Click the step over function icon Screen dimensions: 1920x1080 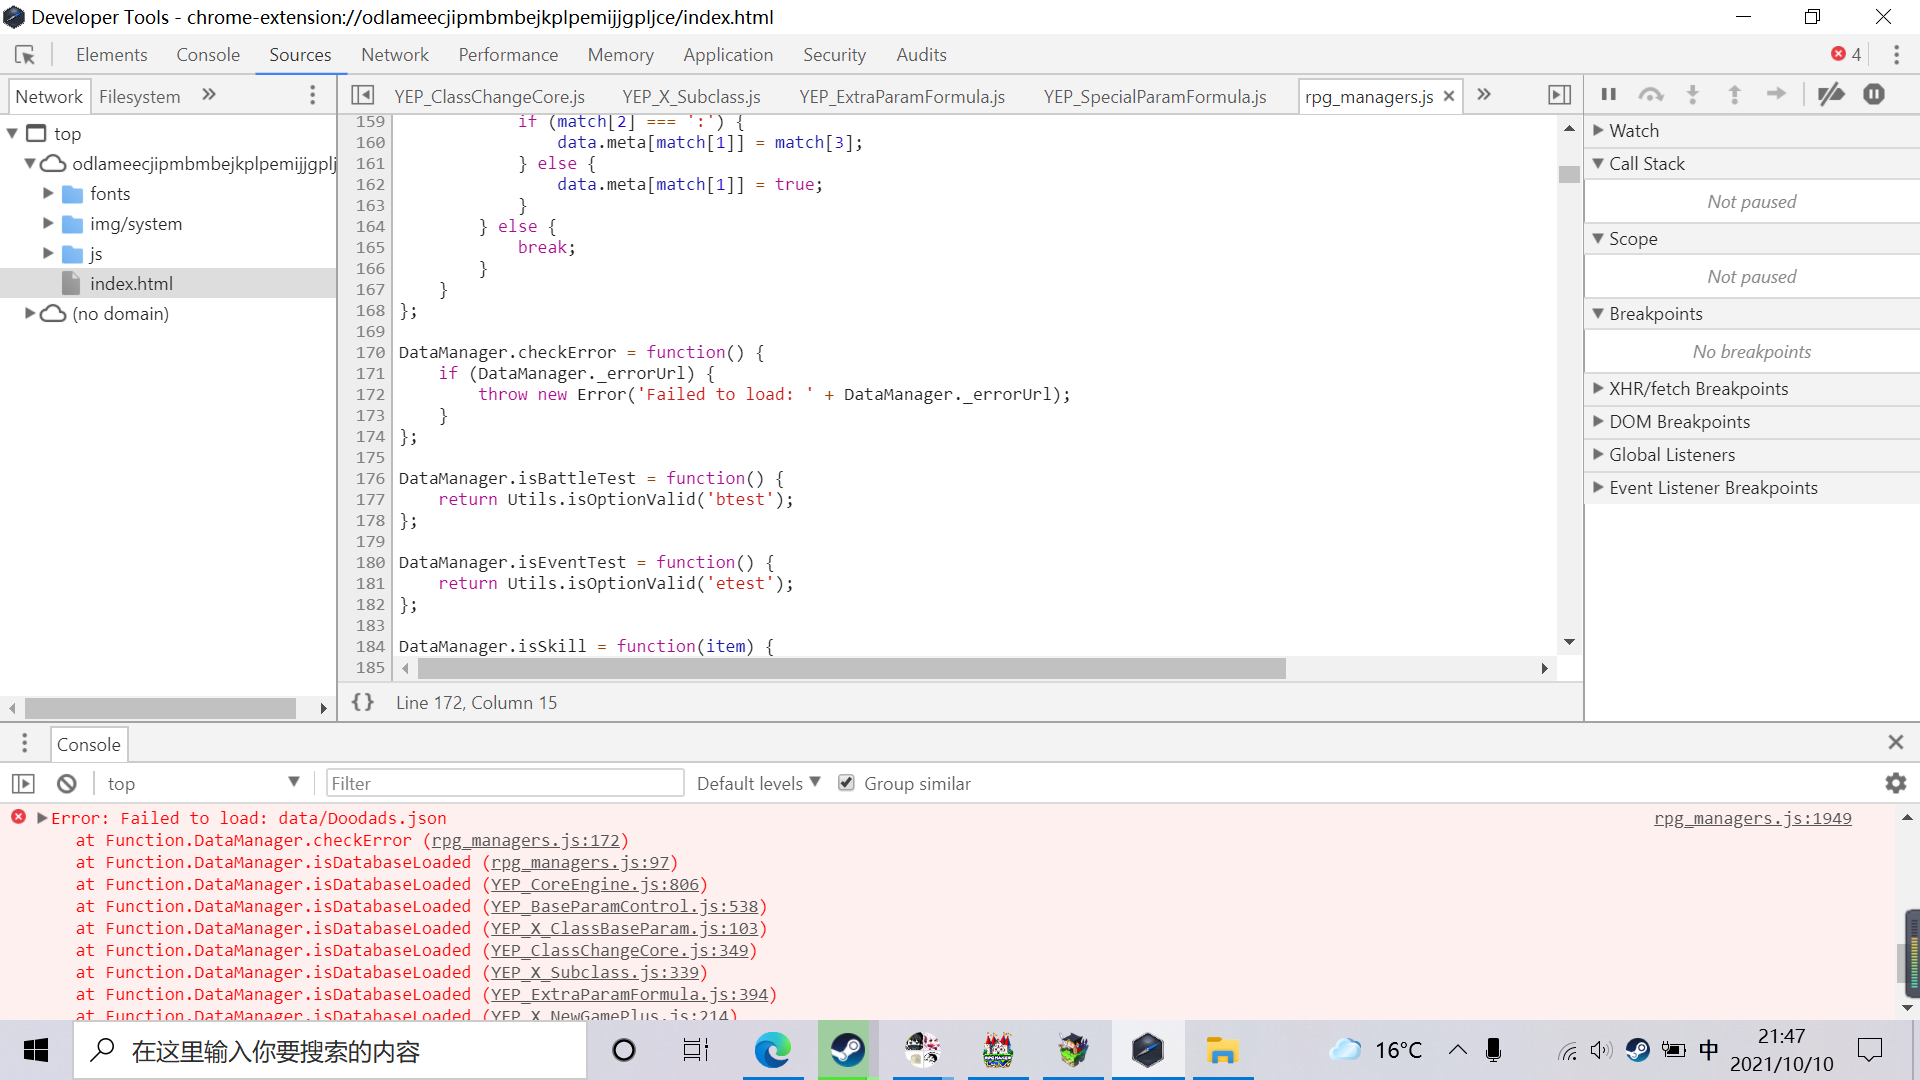(1650, 94)
